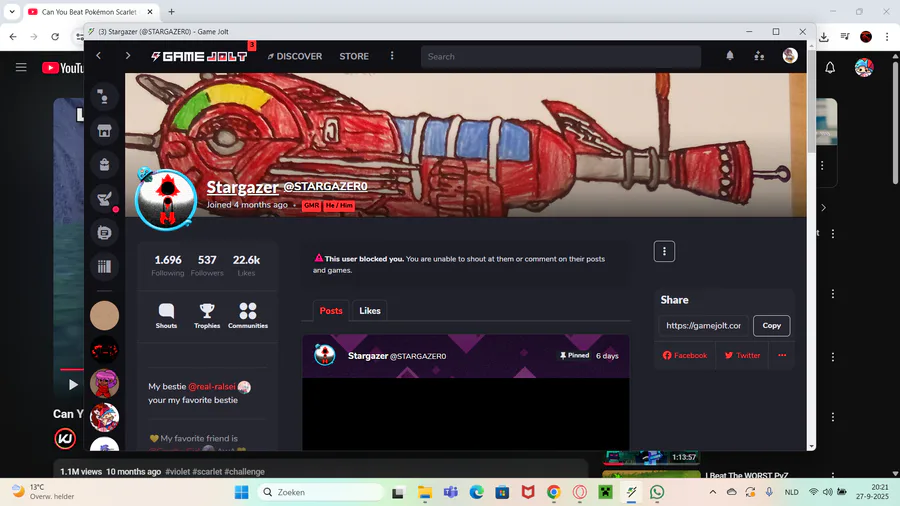Click the Pinned label on the post
900x506 pixels.
pyautogui.click(x=575, y=356)
